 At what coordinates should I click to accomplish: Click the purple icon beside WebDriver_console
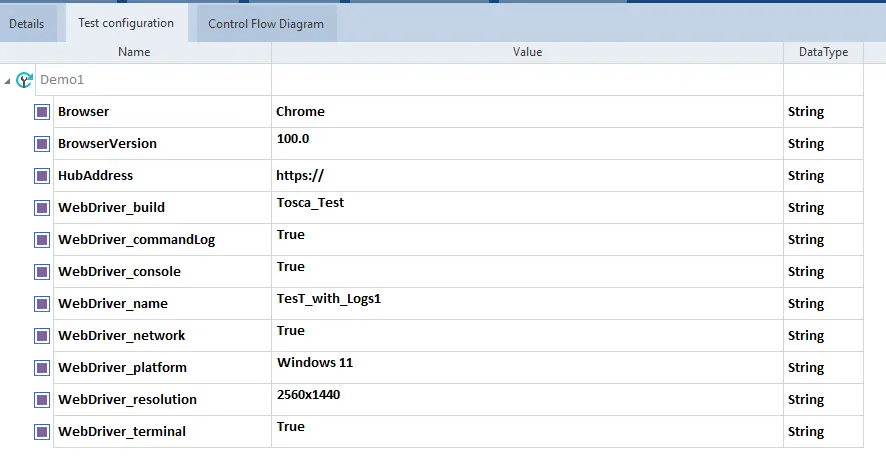pos(42,272)
